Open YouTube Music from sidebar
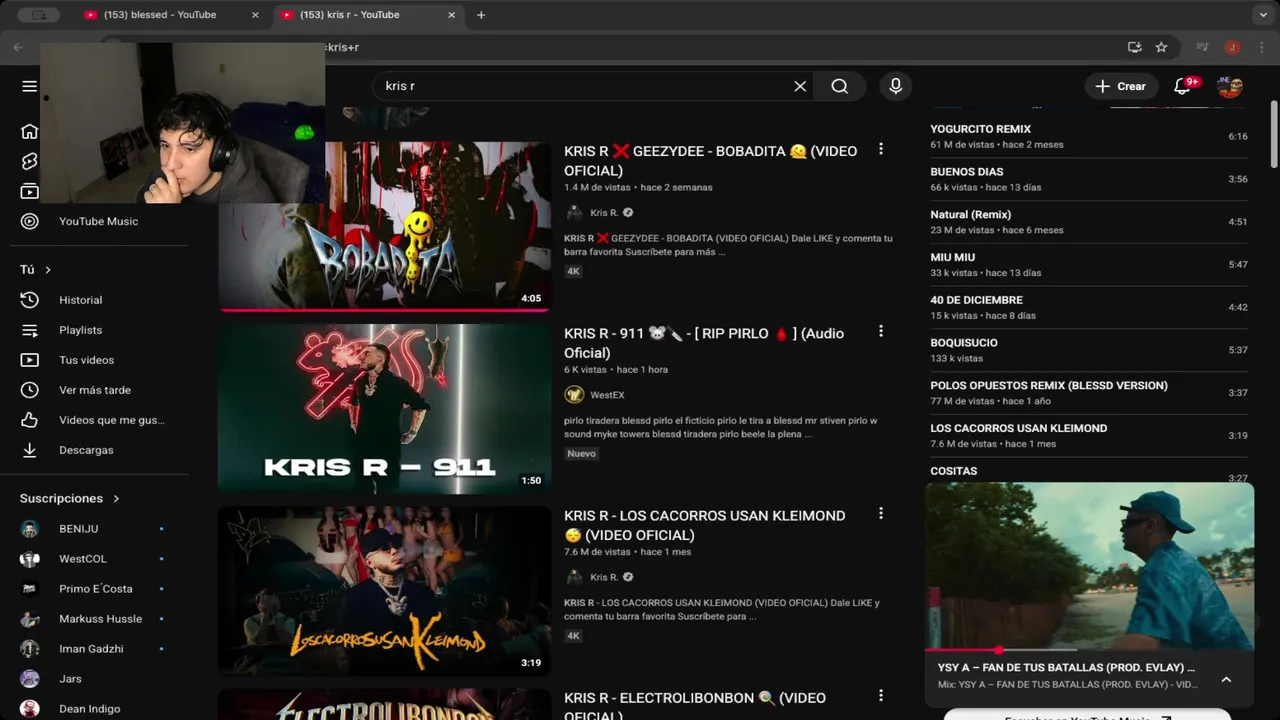The width and height of the screenshot is (1280, 720). pos(98,221)
